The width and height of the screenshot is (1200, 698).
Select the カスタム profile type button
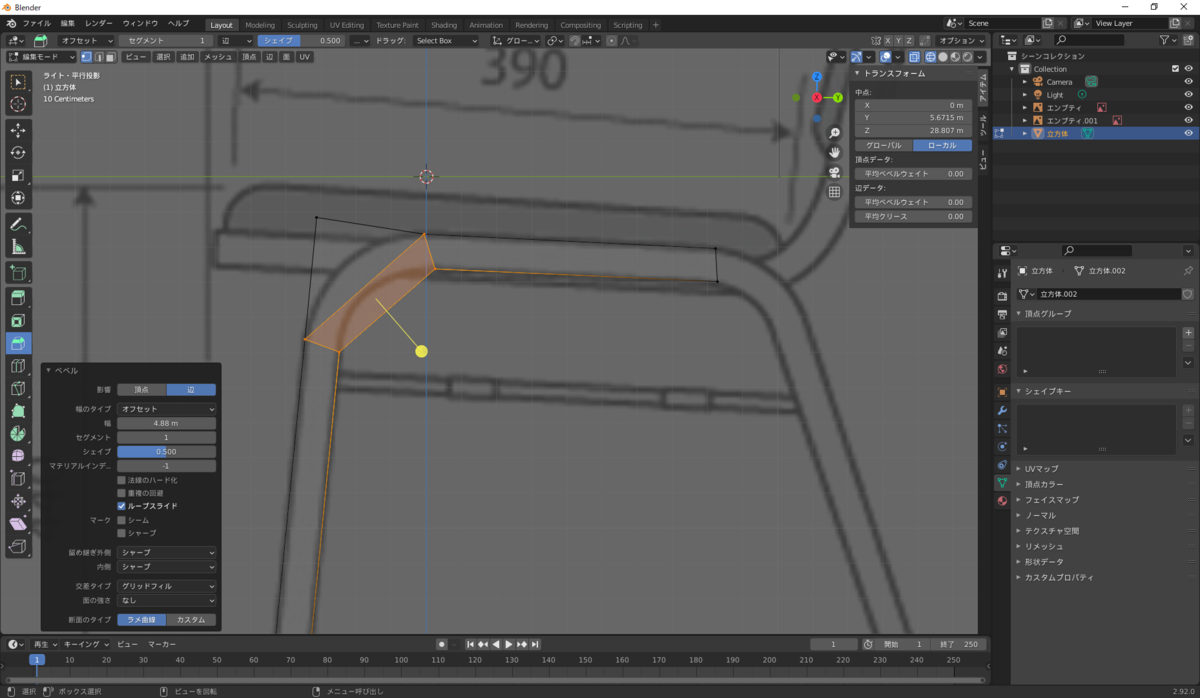point(191,619)
